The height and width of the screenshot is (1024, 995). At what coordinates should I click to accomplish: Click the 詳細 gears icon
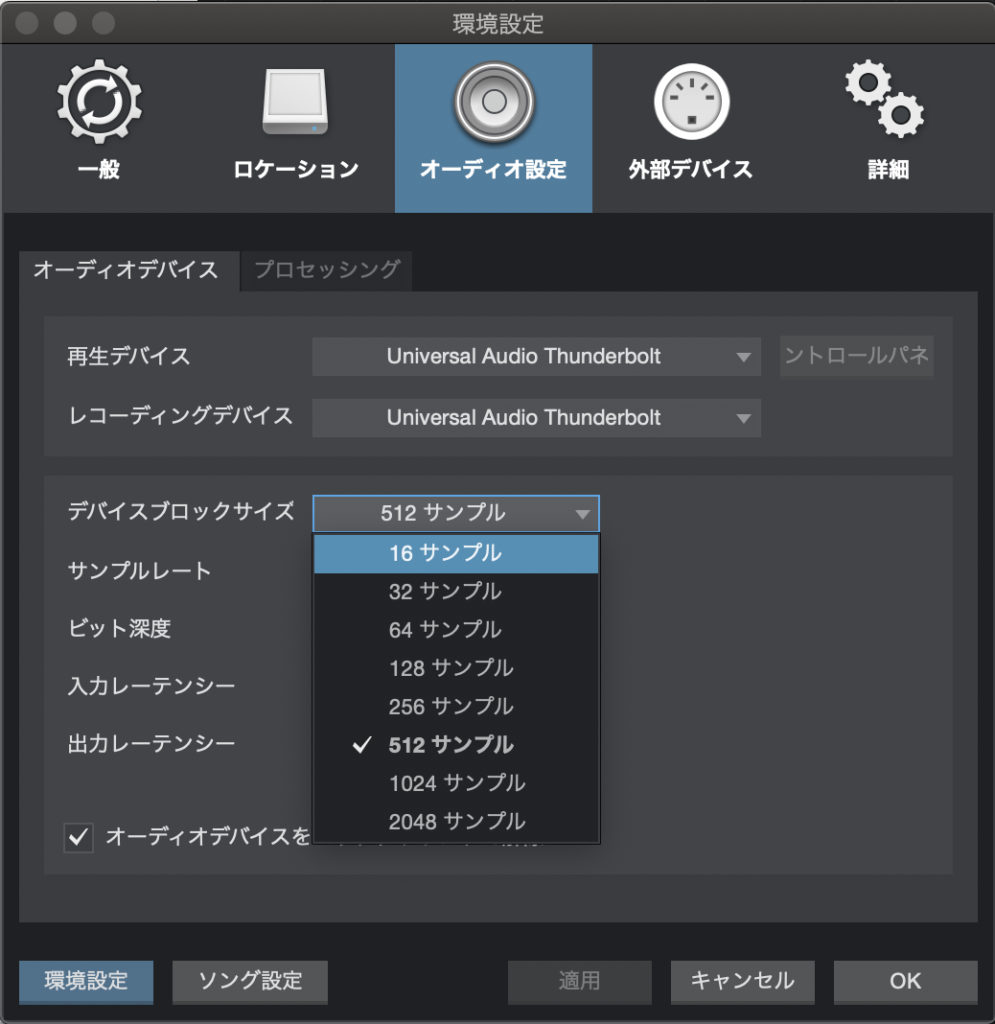tap(886, 103)
